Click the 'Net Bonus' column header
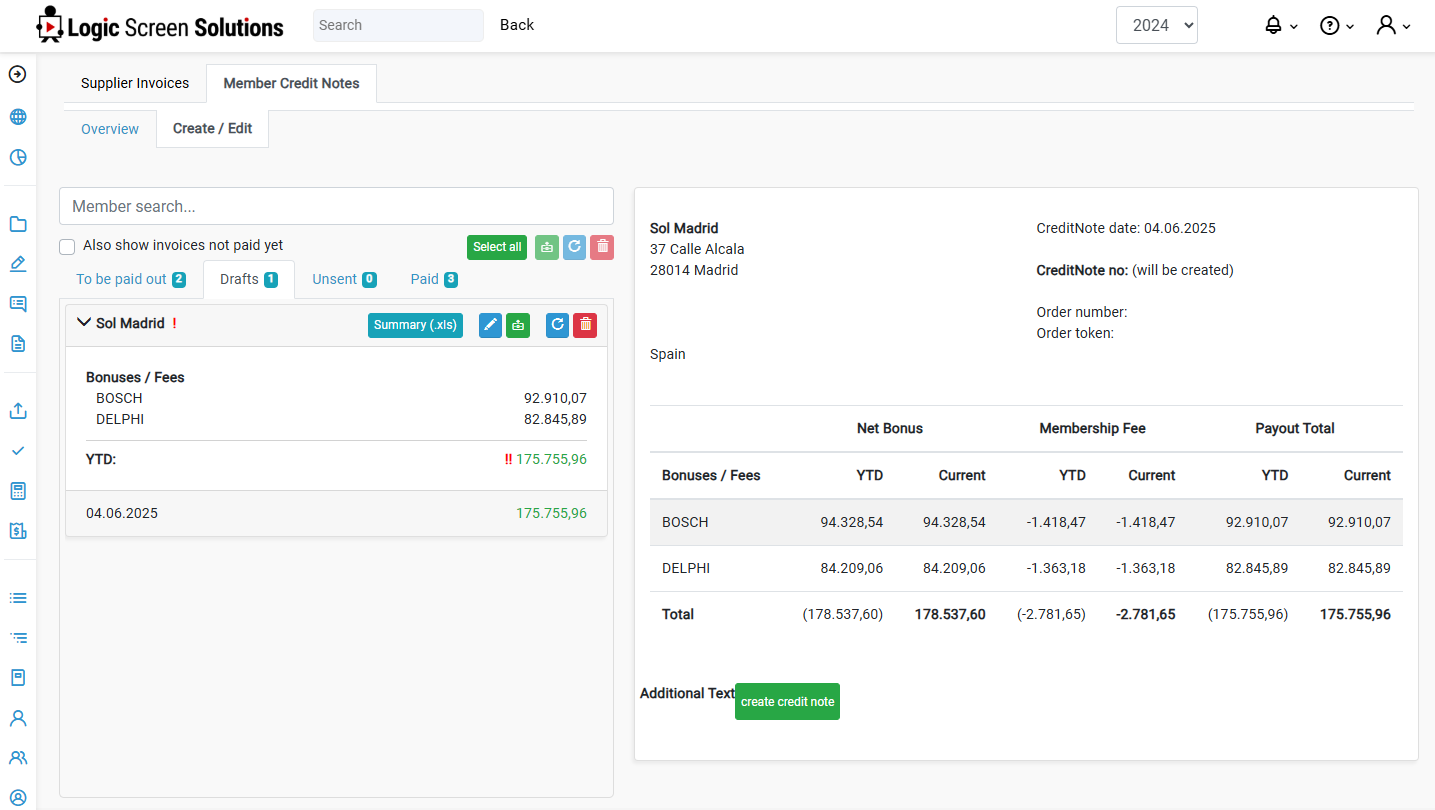 890,428
